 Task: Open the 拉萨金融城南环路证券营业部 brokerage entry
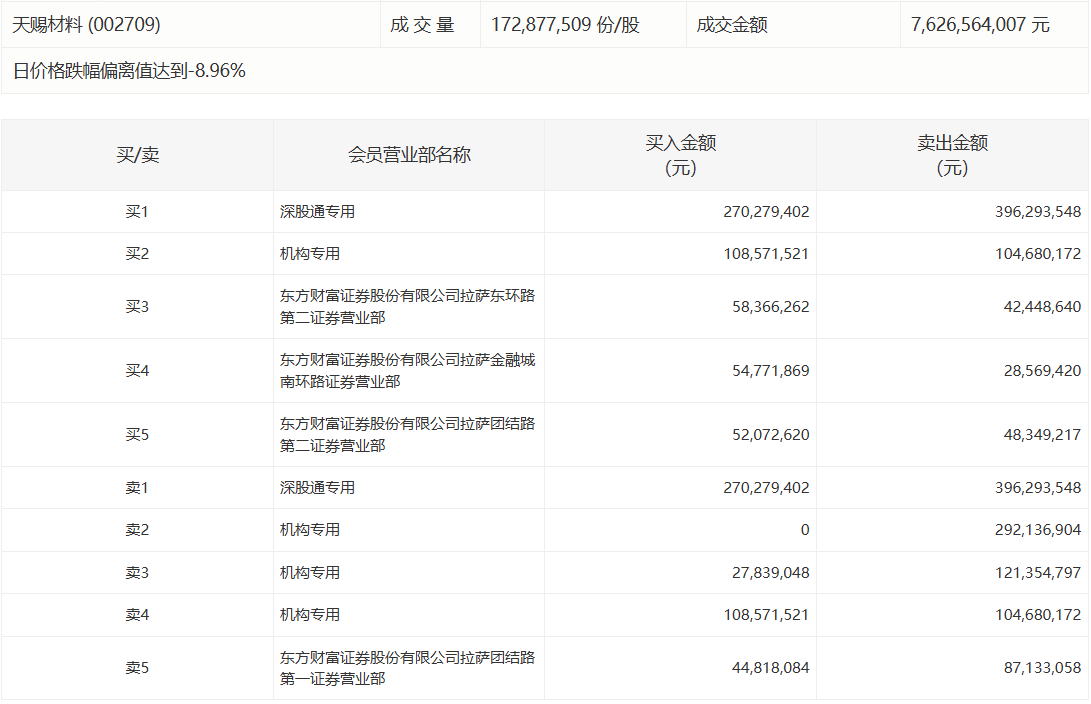407,371
